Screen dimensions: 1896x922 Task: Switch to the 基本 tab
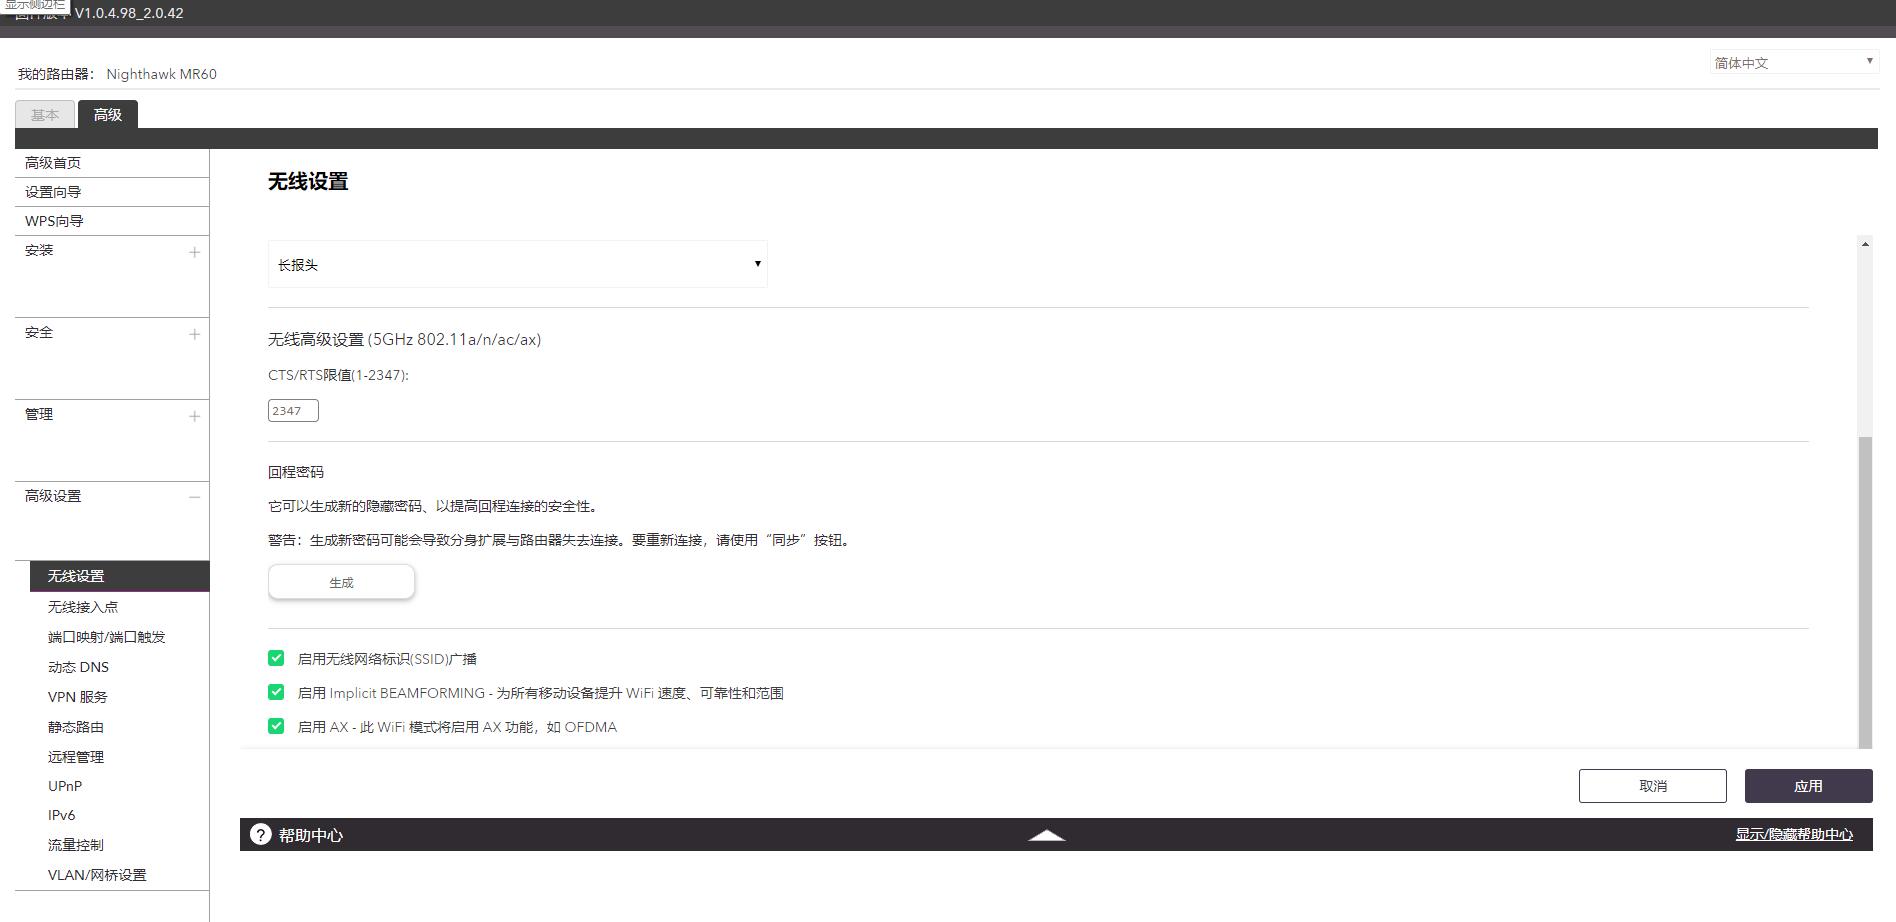(x=45, y=114)
